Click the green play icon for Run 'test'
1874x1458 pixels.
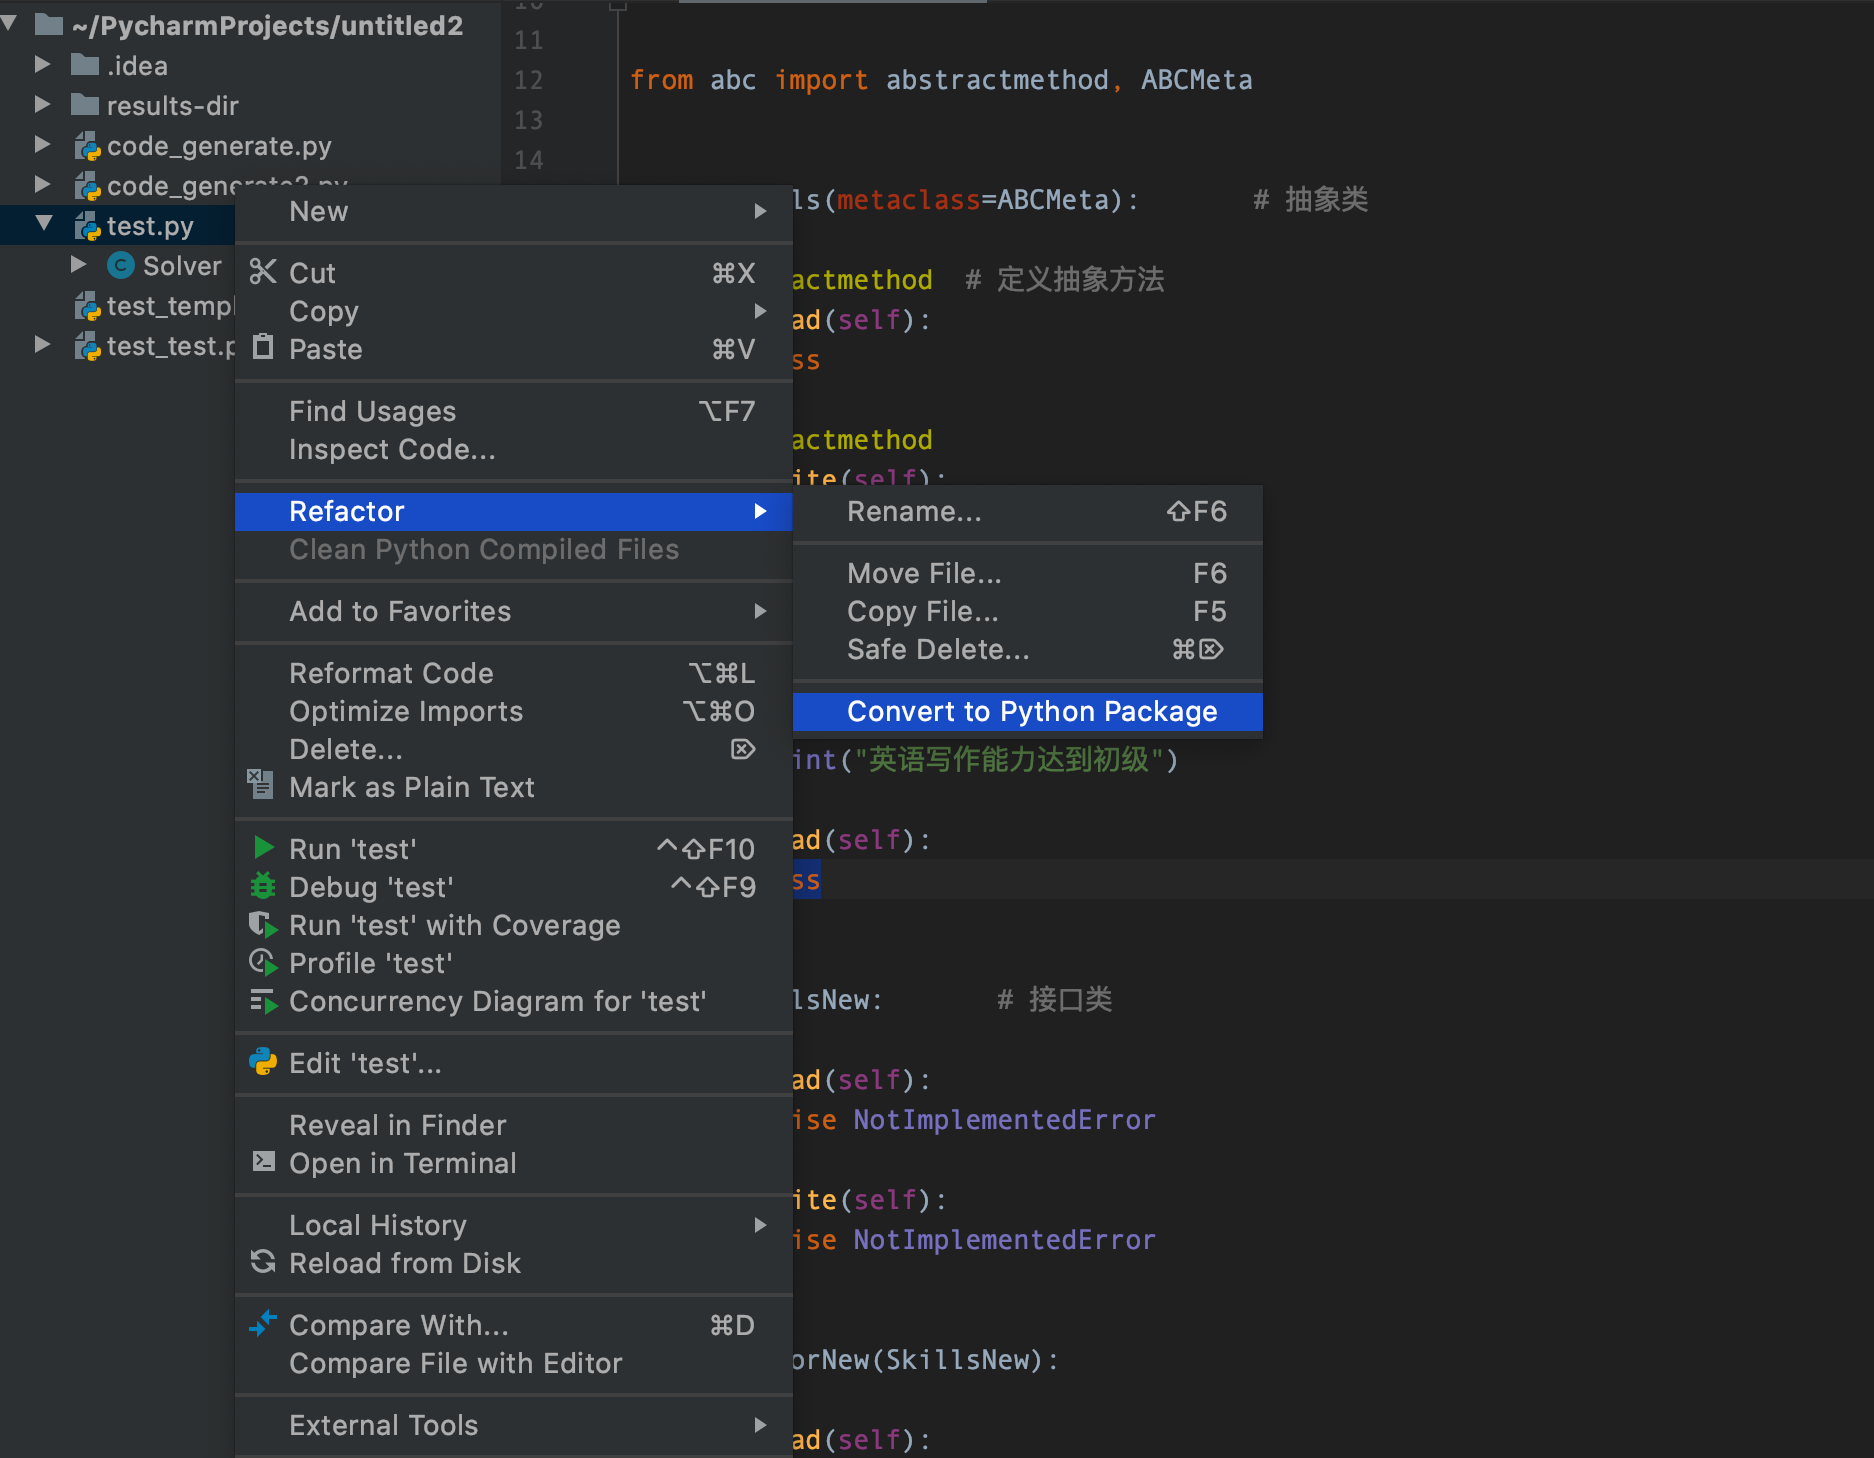264,848
